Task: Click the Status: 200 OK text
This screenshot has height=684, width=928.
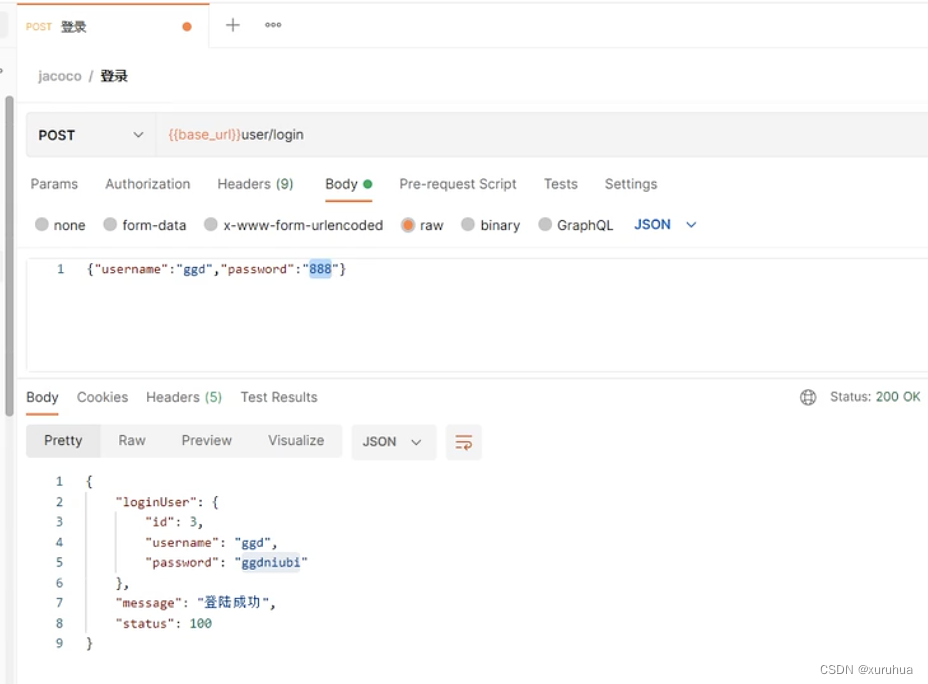Action: pyautogui.click(x=875, y=397)
